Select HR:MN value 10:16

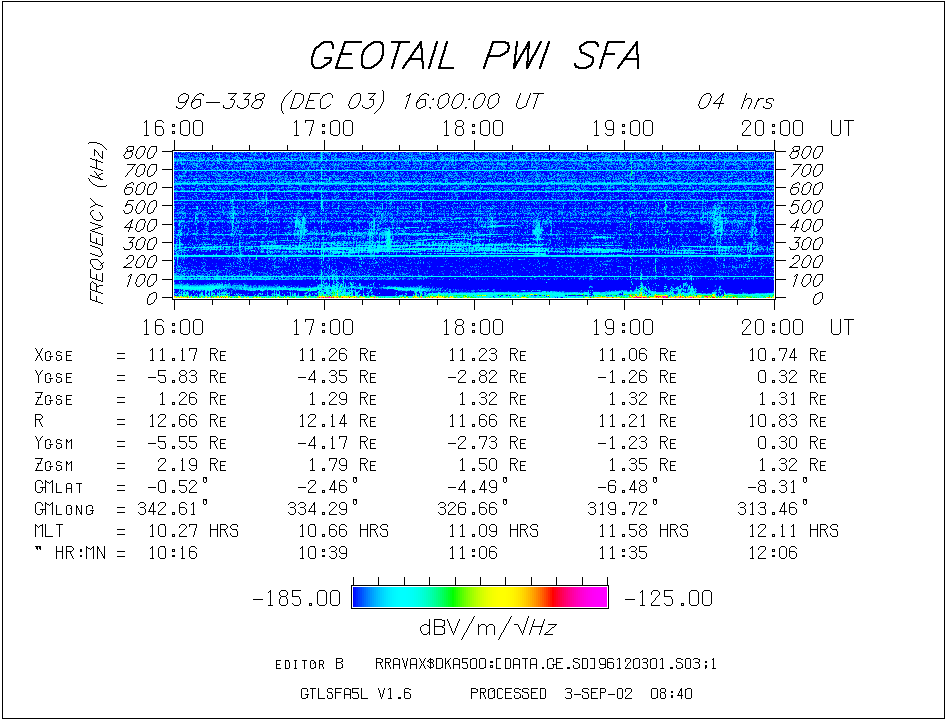[173, 553]
